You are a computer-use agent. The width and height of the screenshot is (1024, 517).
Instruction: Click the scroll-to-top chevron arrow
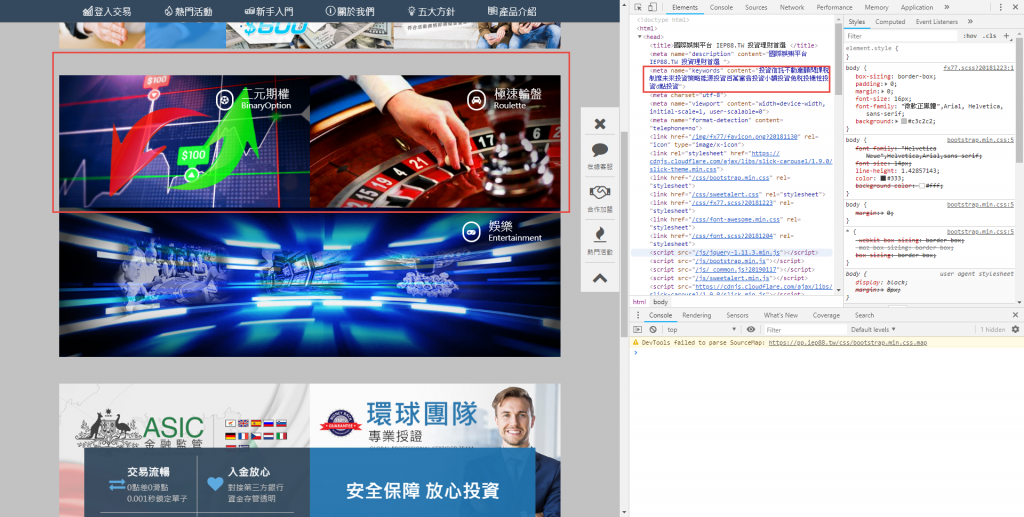pos(600,278)
